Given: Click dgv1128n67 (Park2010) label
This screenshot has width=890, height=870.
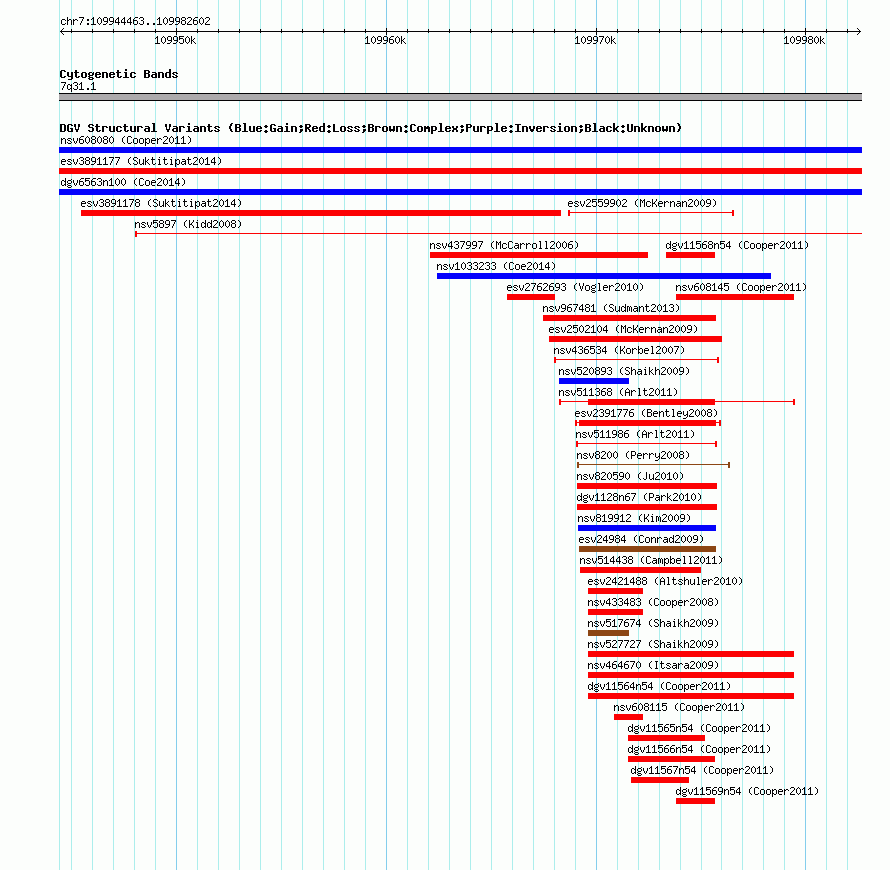Looking at the screenshot, I should [639, 497].
